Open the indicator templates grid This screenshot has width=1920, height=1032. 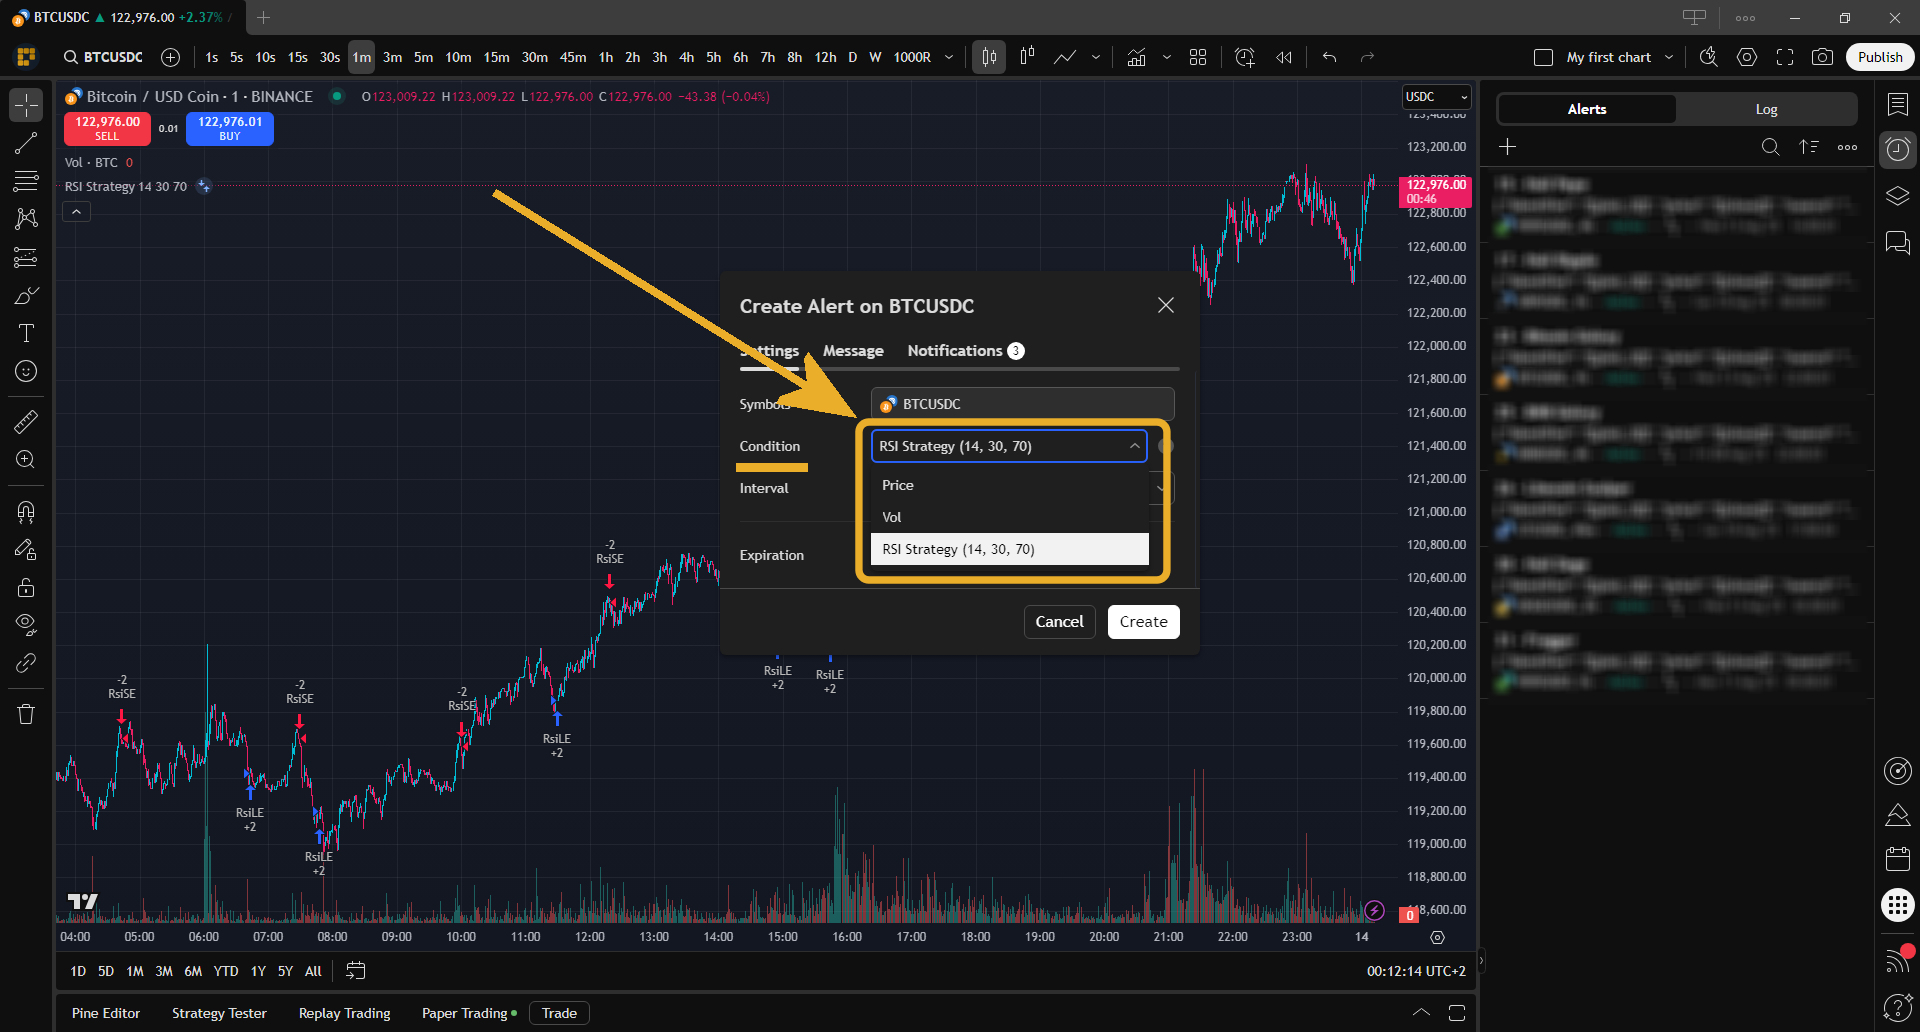[1198, 57]
